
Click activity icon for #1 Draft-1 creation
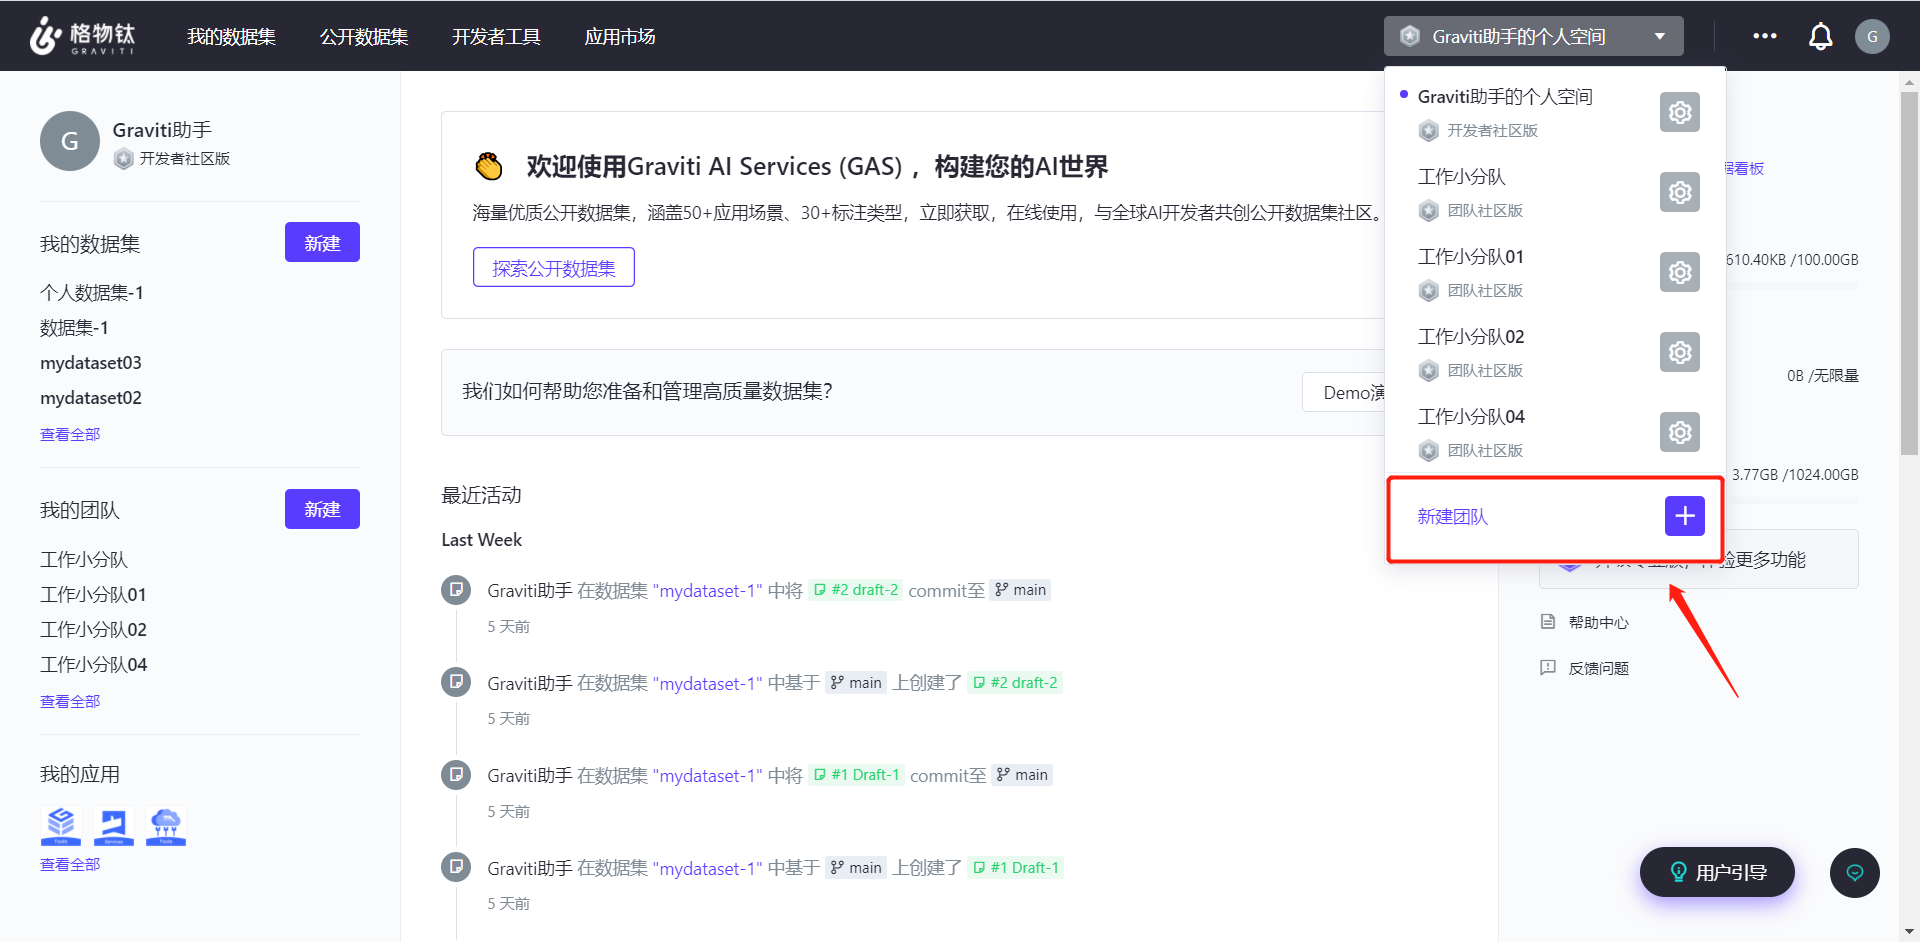(x=456, y=867)
